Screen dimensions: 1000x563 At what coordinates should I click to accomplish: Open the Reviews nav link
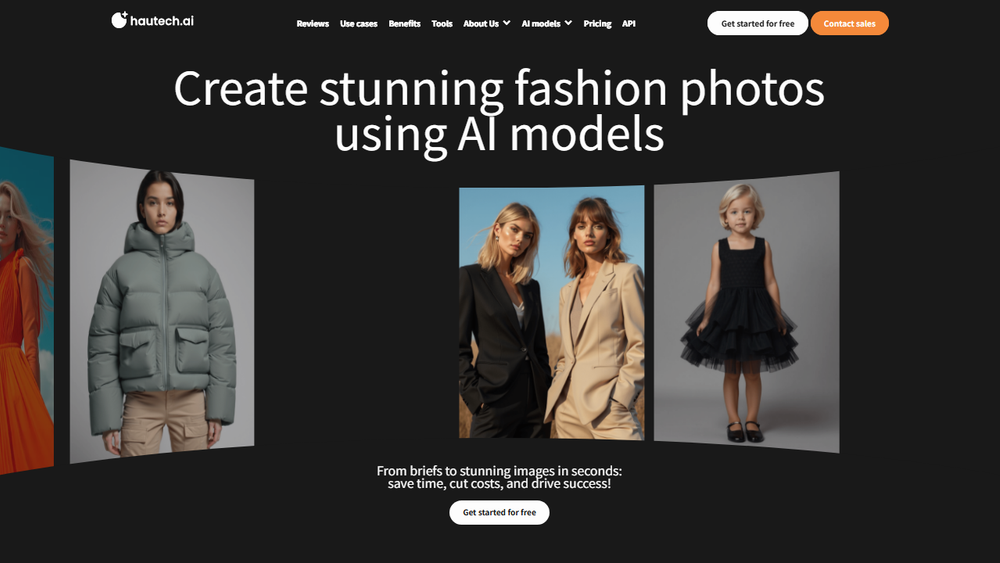312,24
